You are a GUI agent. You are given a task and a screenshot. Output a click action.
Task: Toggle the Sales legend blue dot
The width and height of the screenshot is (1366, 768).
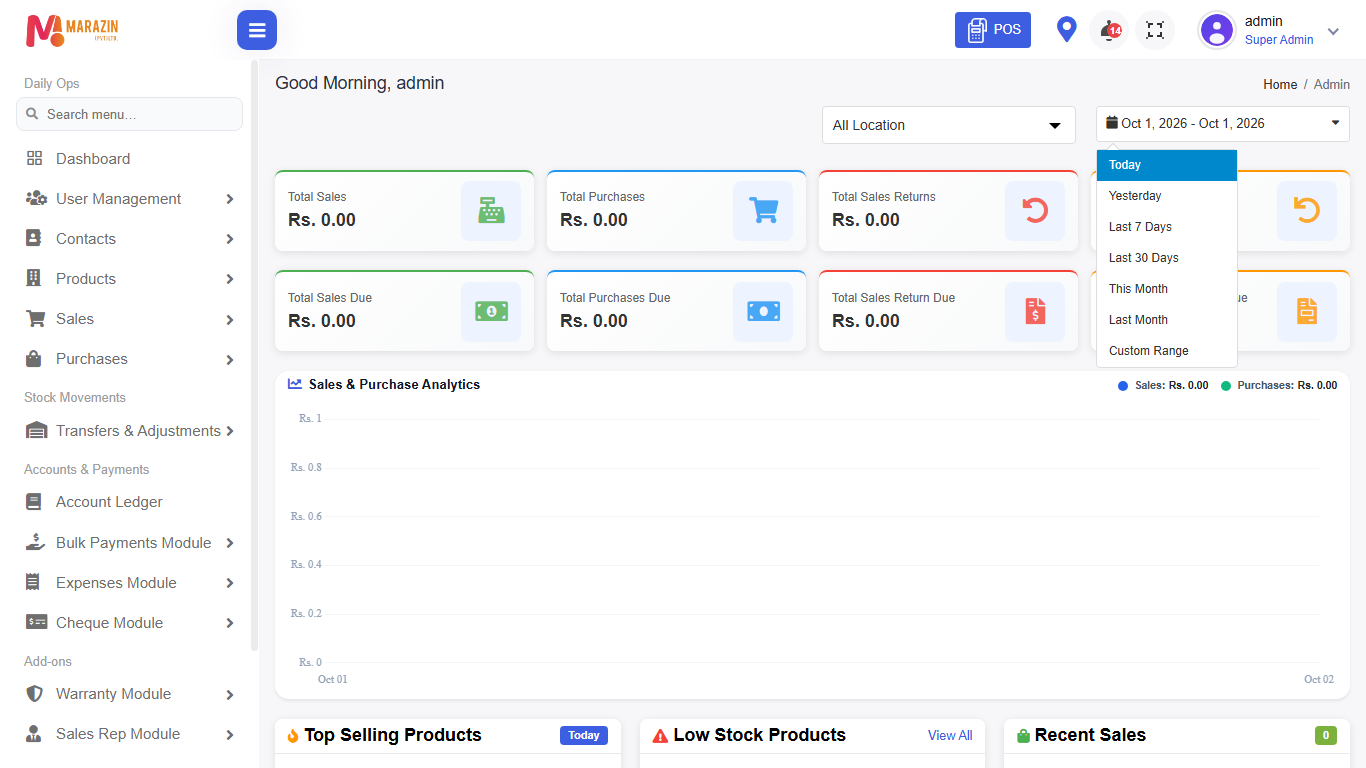(1123, 385)
